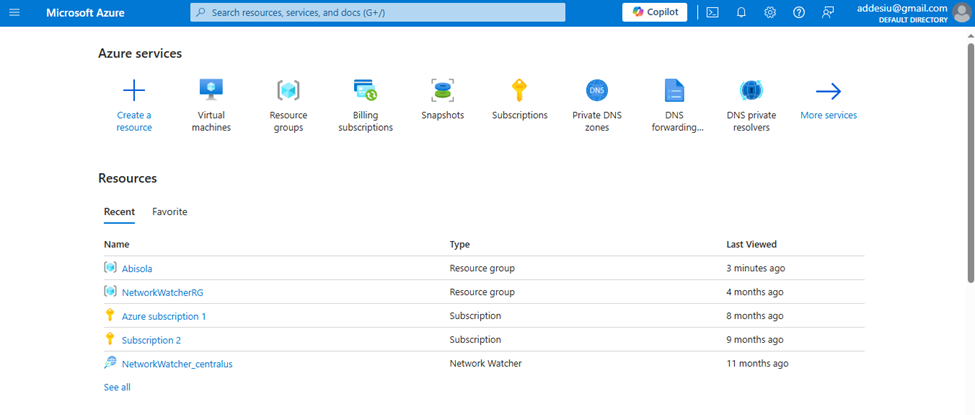
Task: Open the Billing subscriptions icon
Action: click(x=366, y=90)
